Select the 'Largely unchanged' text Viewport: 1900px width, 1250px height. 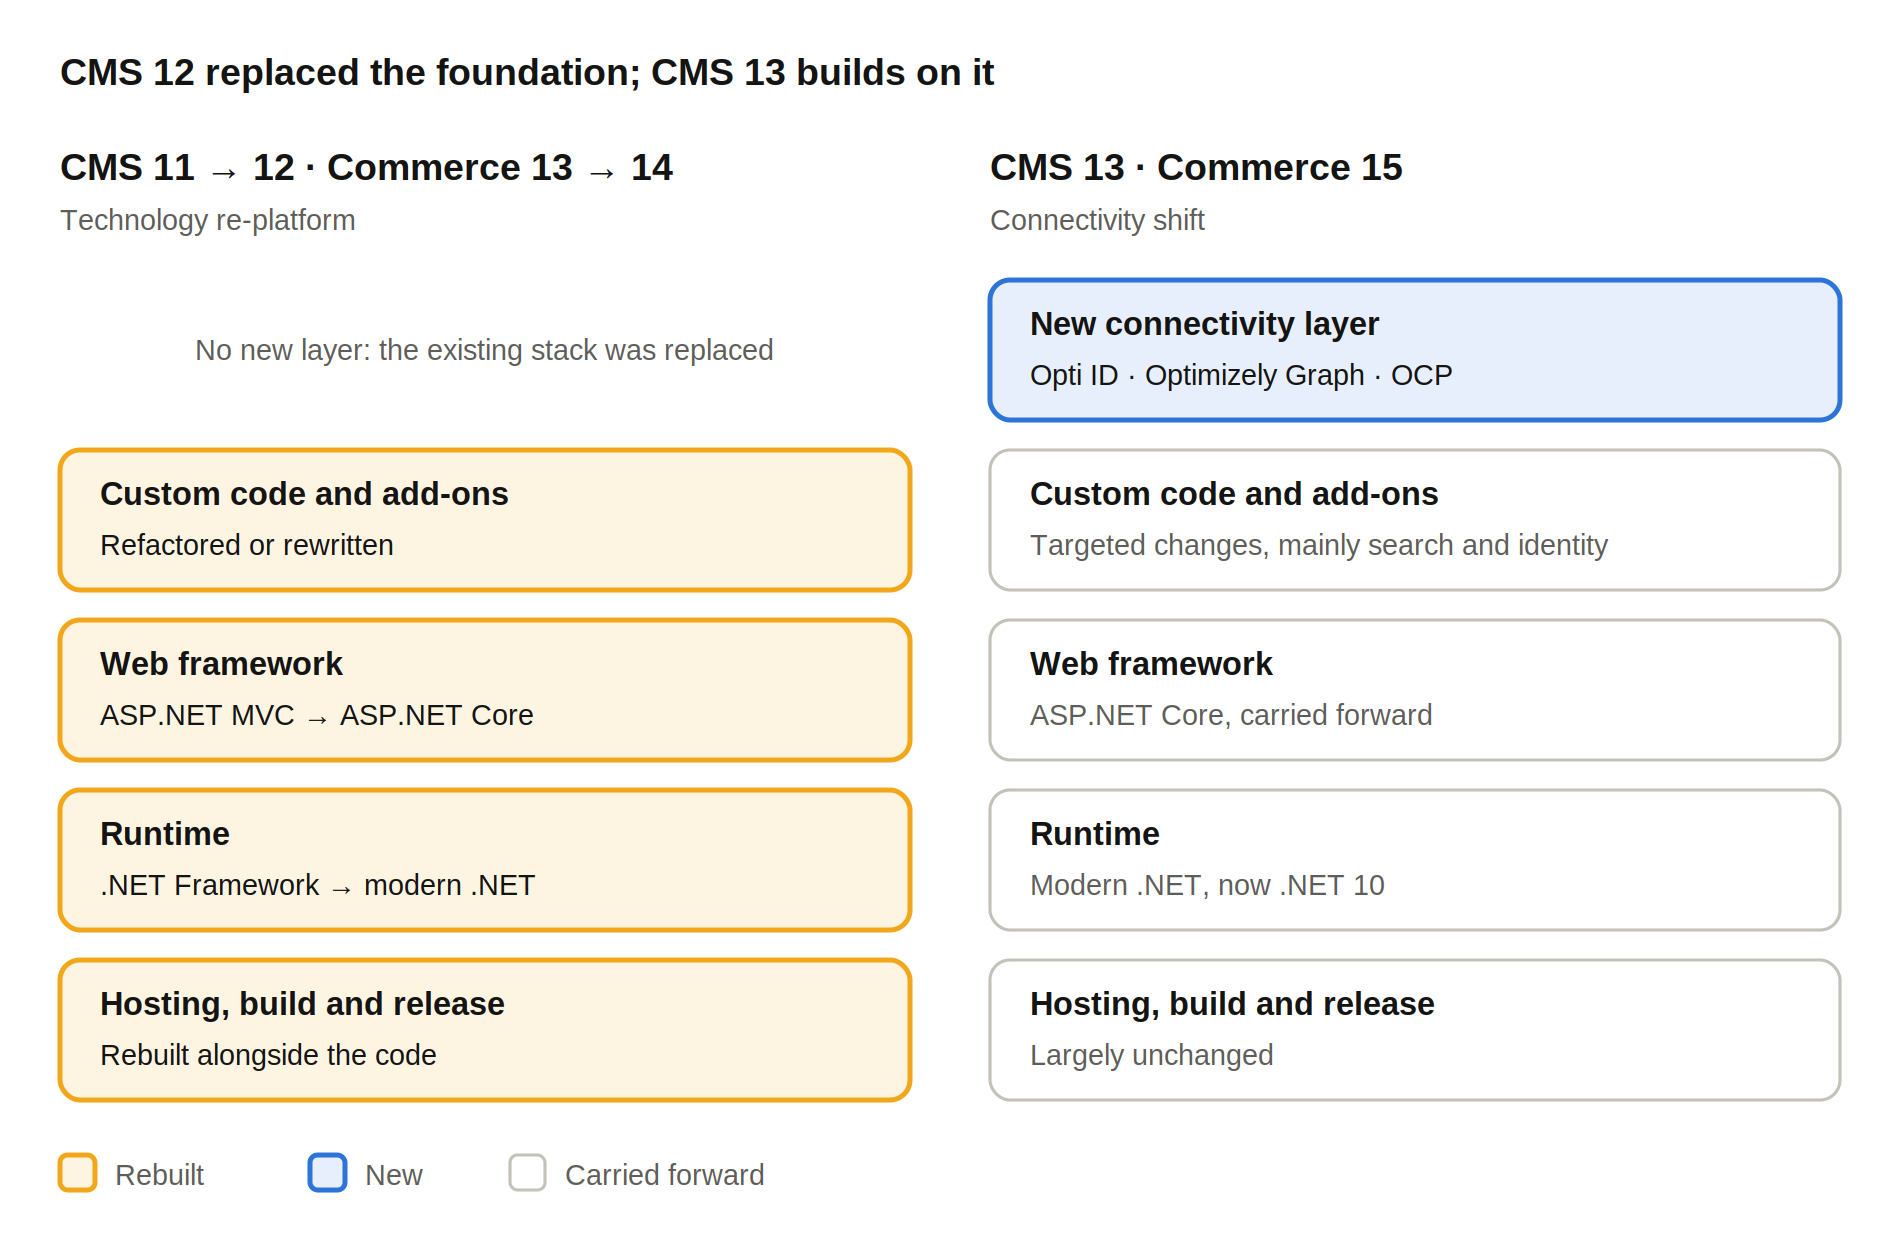click(1151, 1055)
